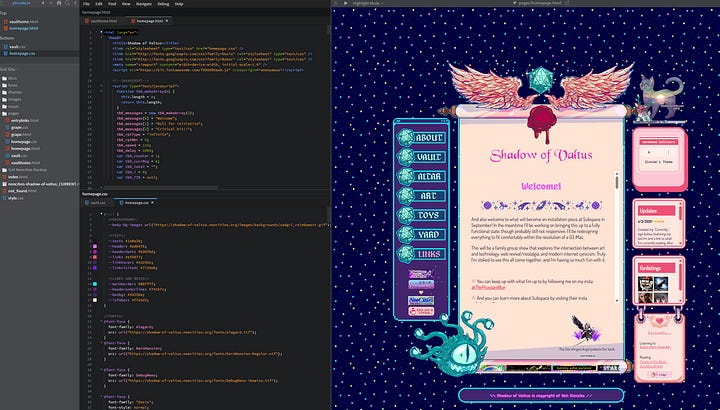Click the cat pixel art image
Screen dimensions: 720x410
pos(660,98)
